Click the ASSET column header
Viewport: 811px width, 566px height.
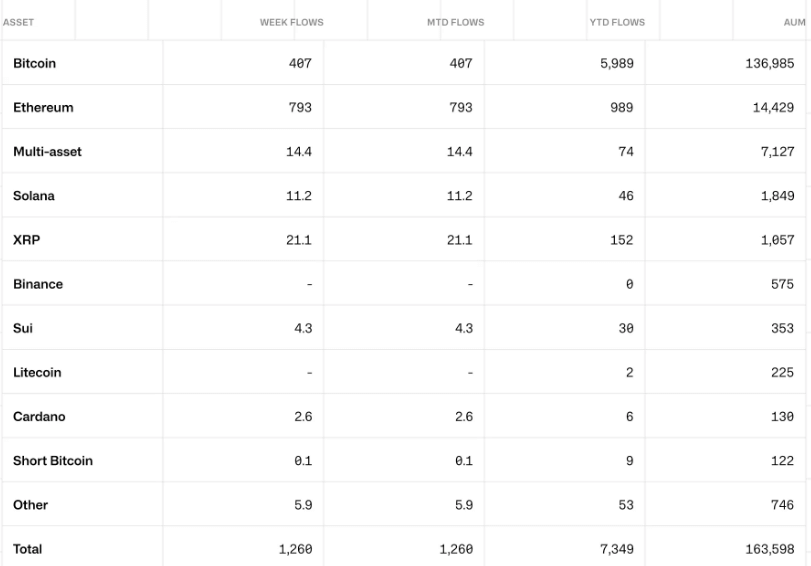[19, 22]
